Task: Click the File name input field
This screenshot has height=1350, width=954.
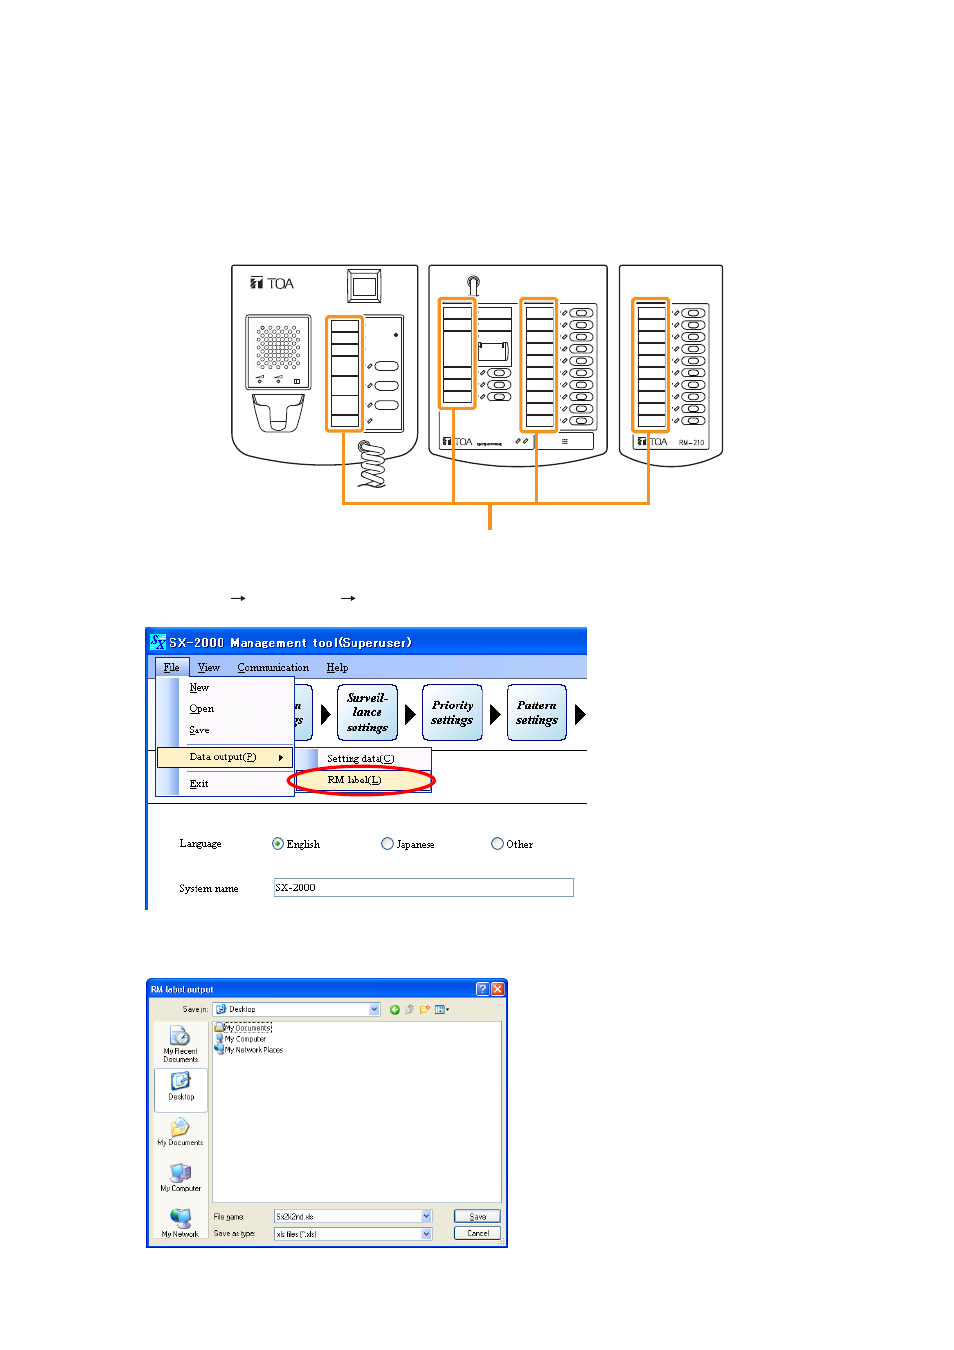Action: point(347,1217)
